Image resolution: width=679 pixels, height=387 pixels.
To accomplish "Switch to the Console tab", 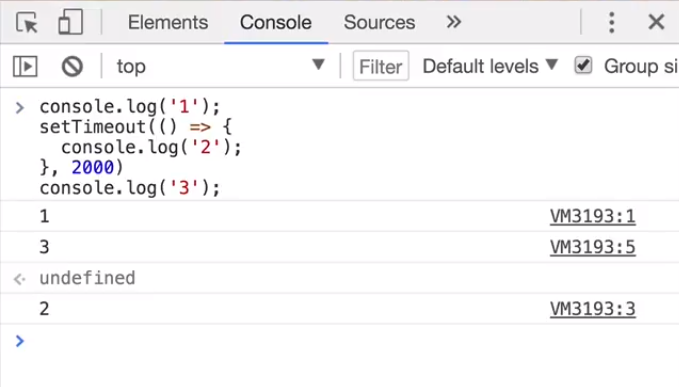I will point(276,22).
